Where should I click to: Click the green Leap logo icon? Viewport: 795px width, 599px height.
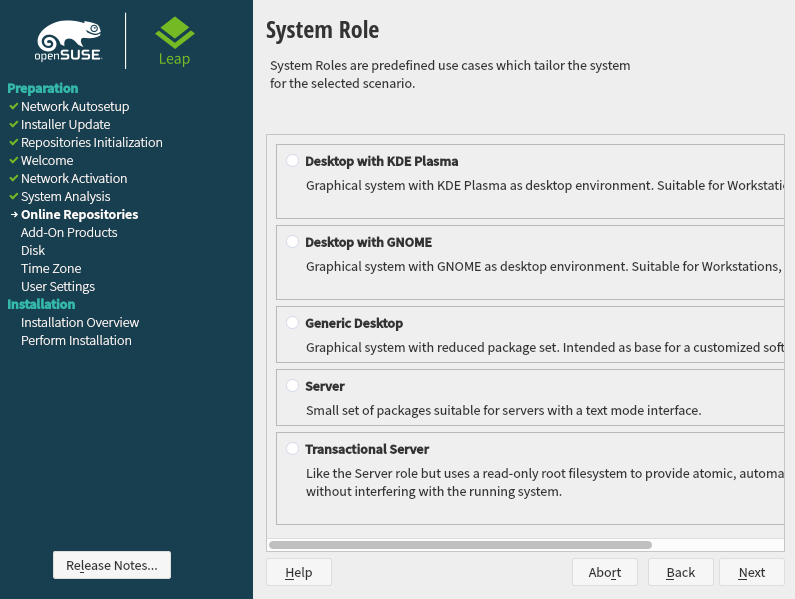coord(174,34)
